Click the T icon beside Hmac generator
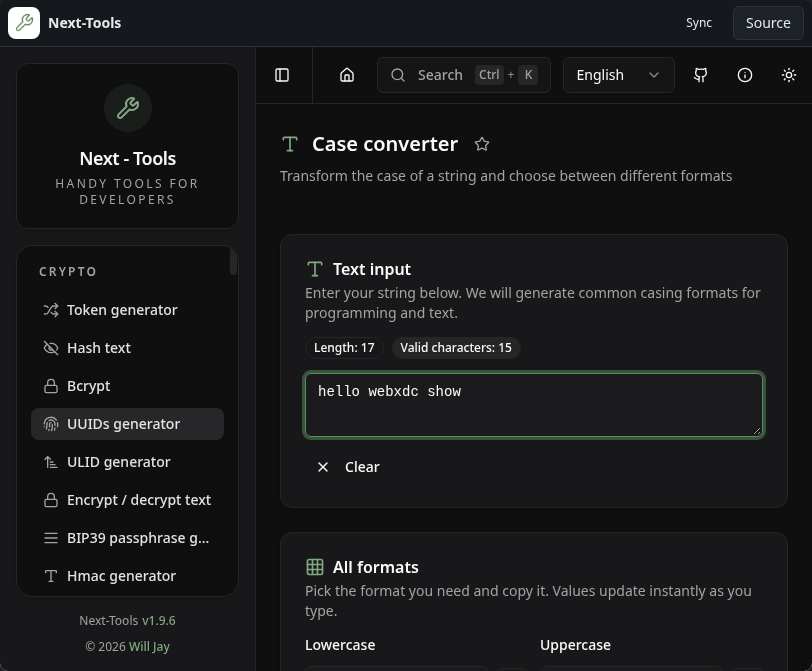 tap(51, 576)
